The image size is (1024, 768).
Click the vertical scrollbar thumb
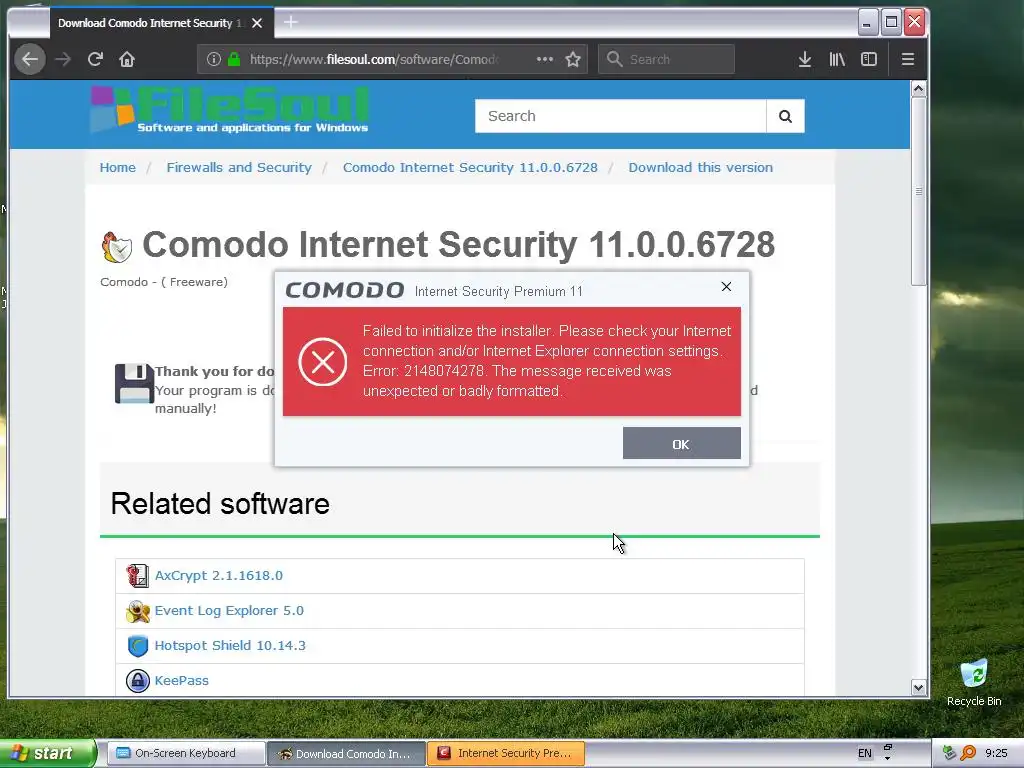[918, 191]
